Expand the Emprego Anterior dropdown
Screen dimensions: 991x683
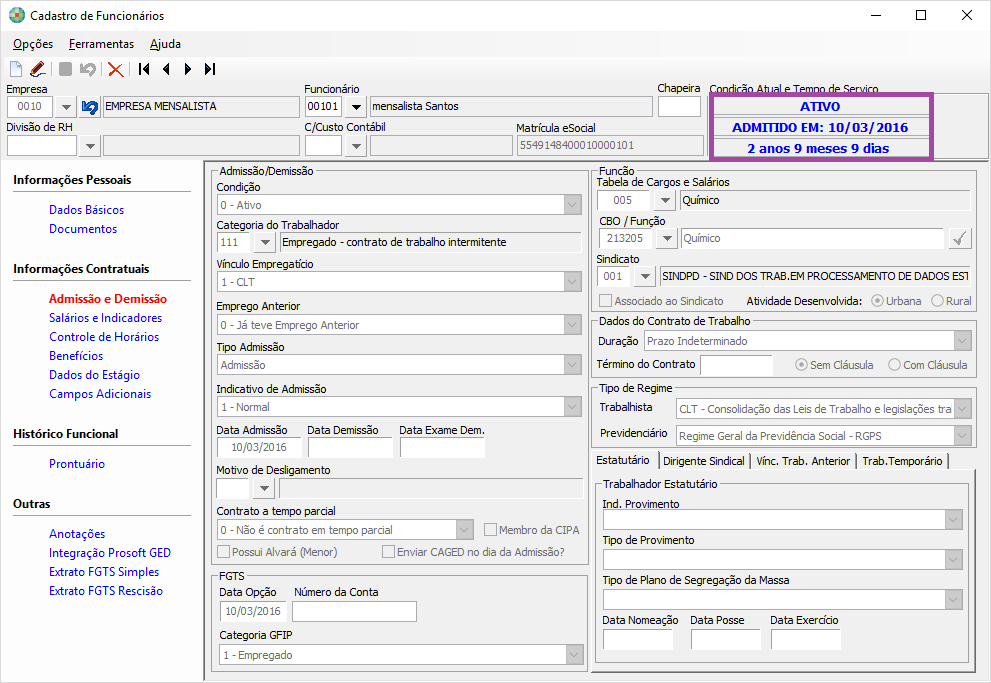[573, 325]
